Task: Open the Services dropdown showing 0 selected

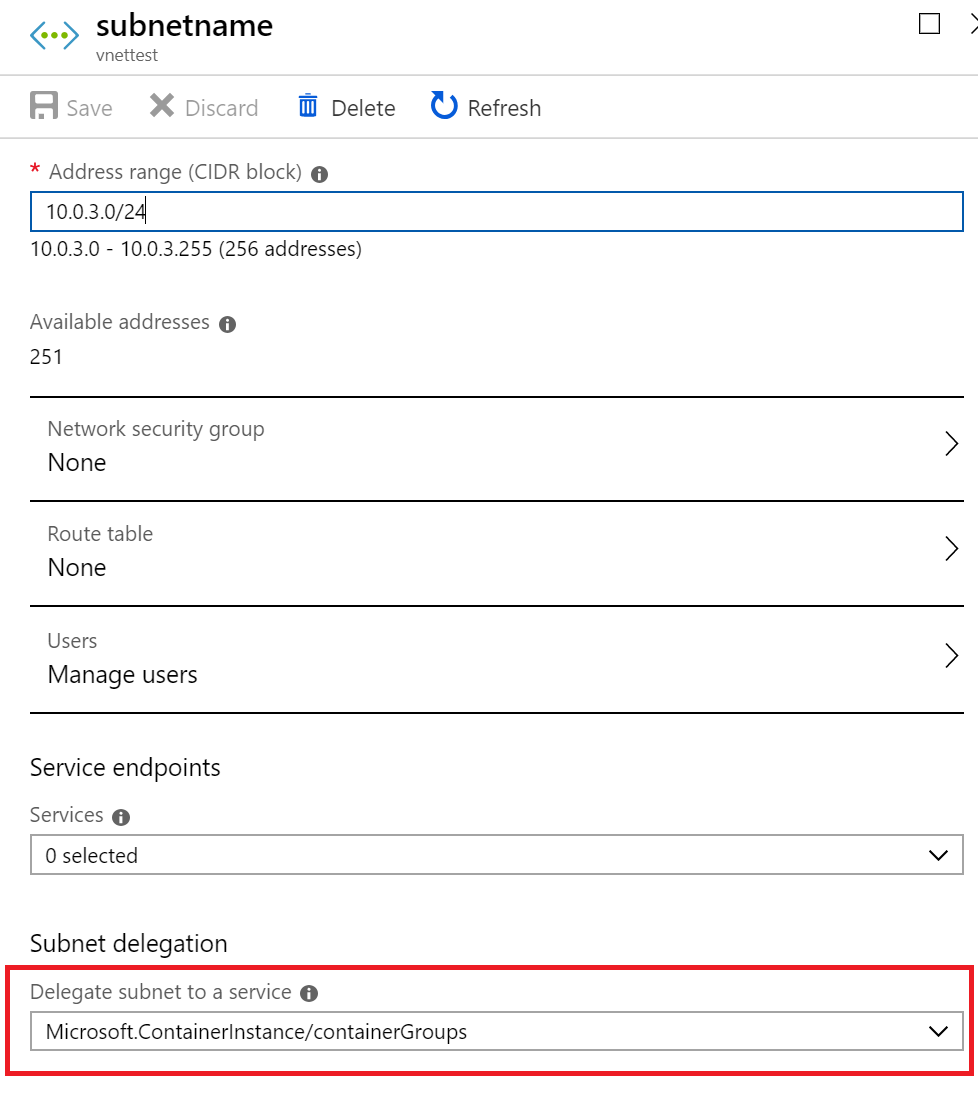Action: pyautogui.click(x=496, y=855)
